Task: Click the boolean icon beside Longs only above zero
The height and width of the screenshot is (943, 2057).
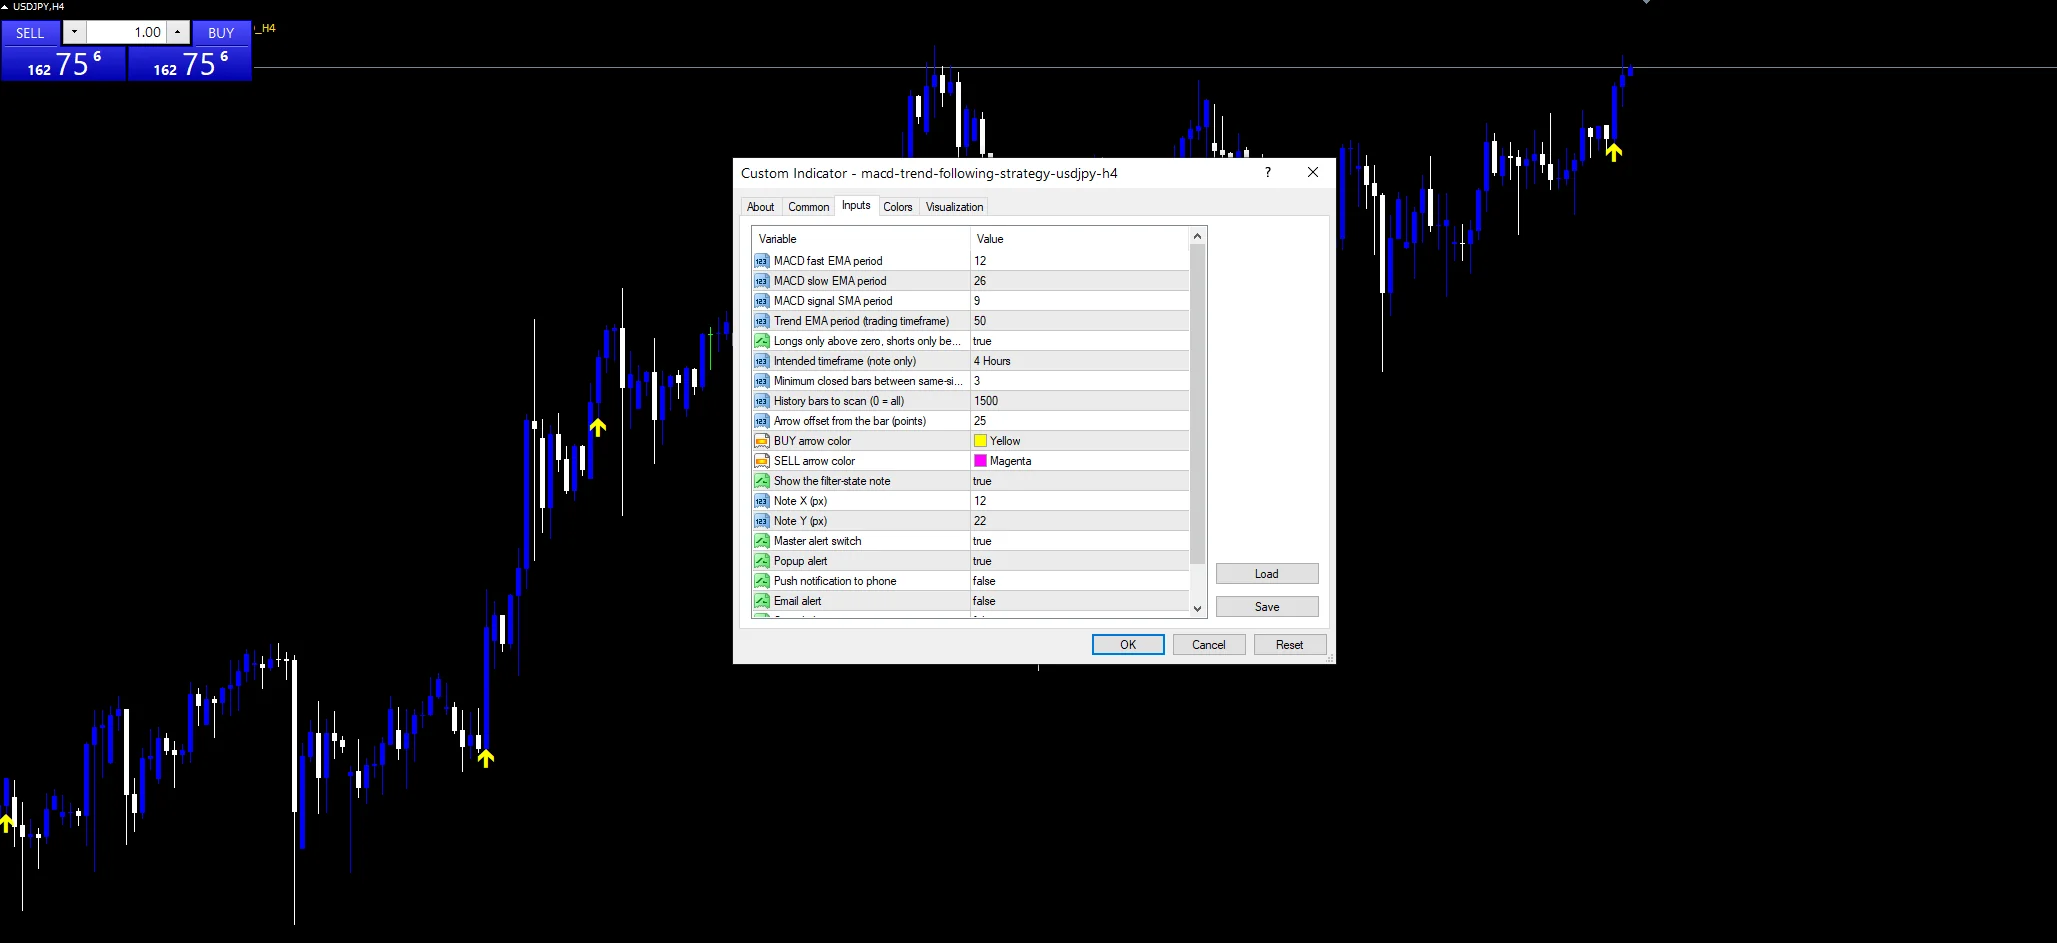Action: point(762,341)
